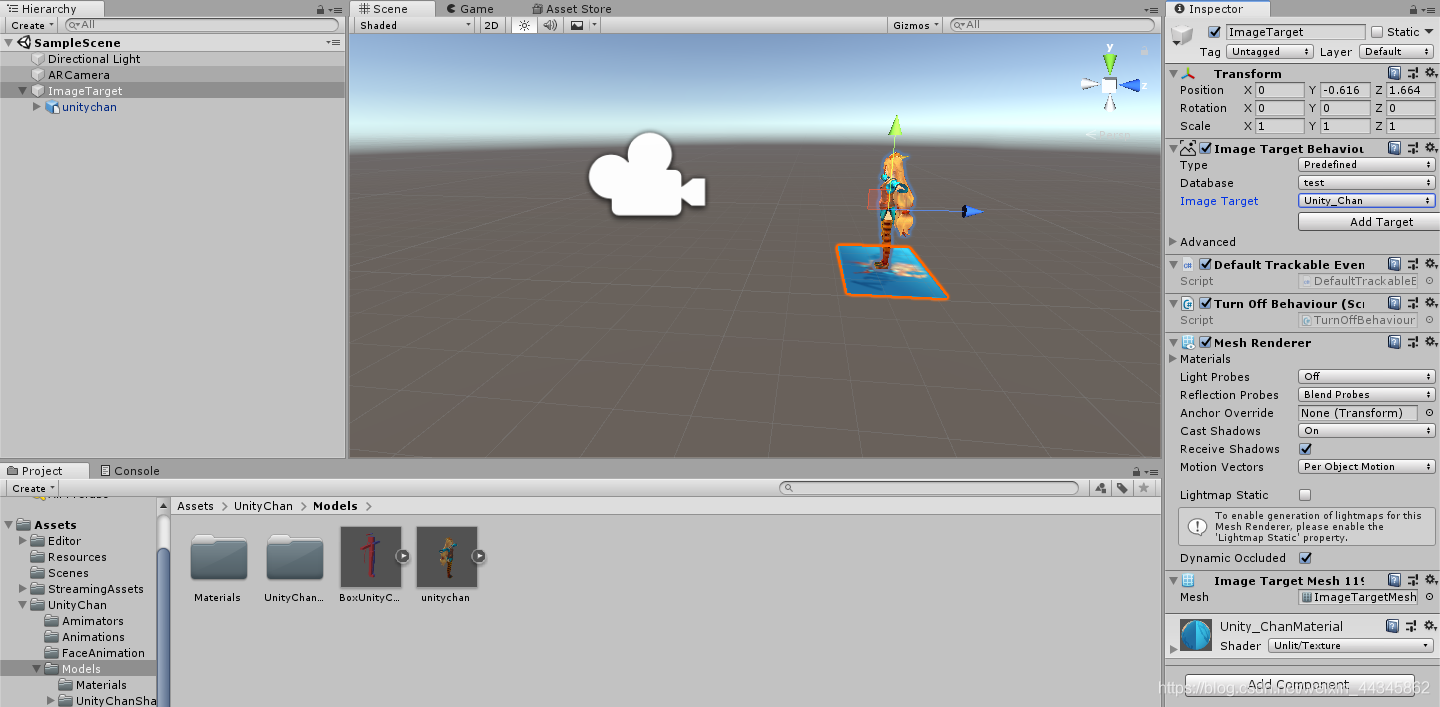Switch to the Console tab
This screenshot has width=1440, height=707.
[x=130, y=471]
